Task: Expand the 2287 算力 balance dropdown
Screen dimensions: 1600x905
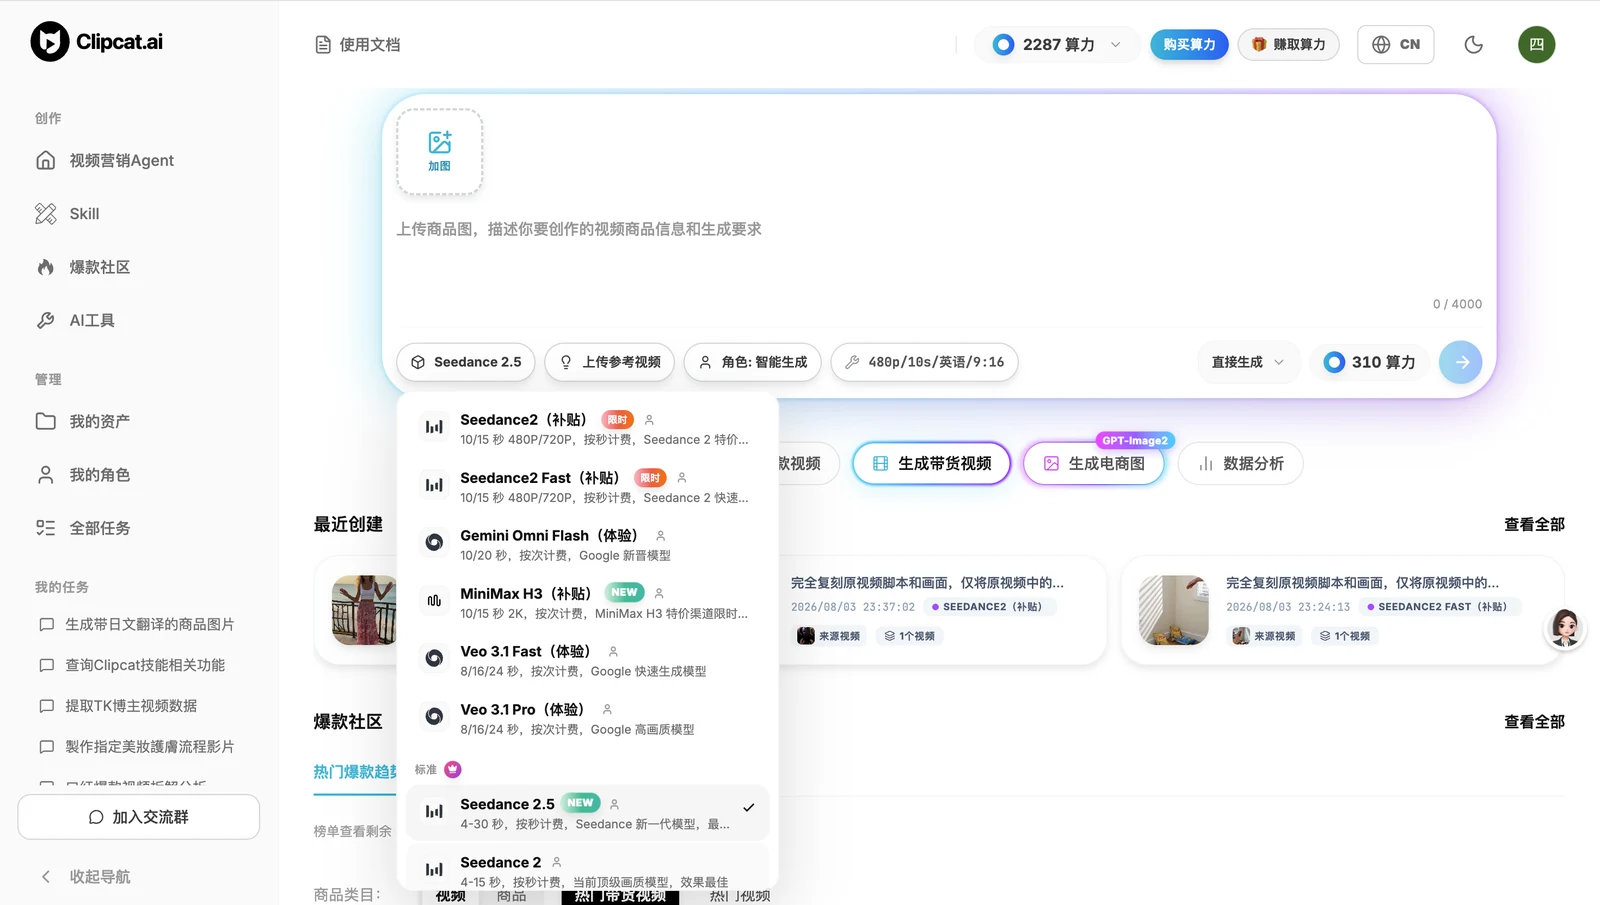Action: [1057, 45]
